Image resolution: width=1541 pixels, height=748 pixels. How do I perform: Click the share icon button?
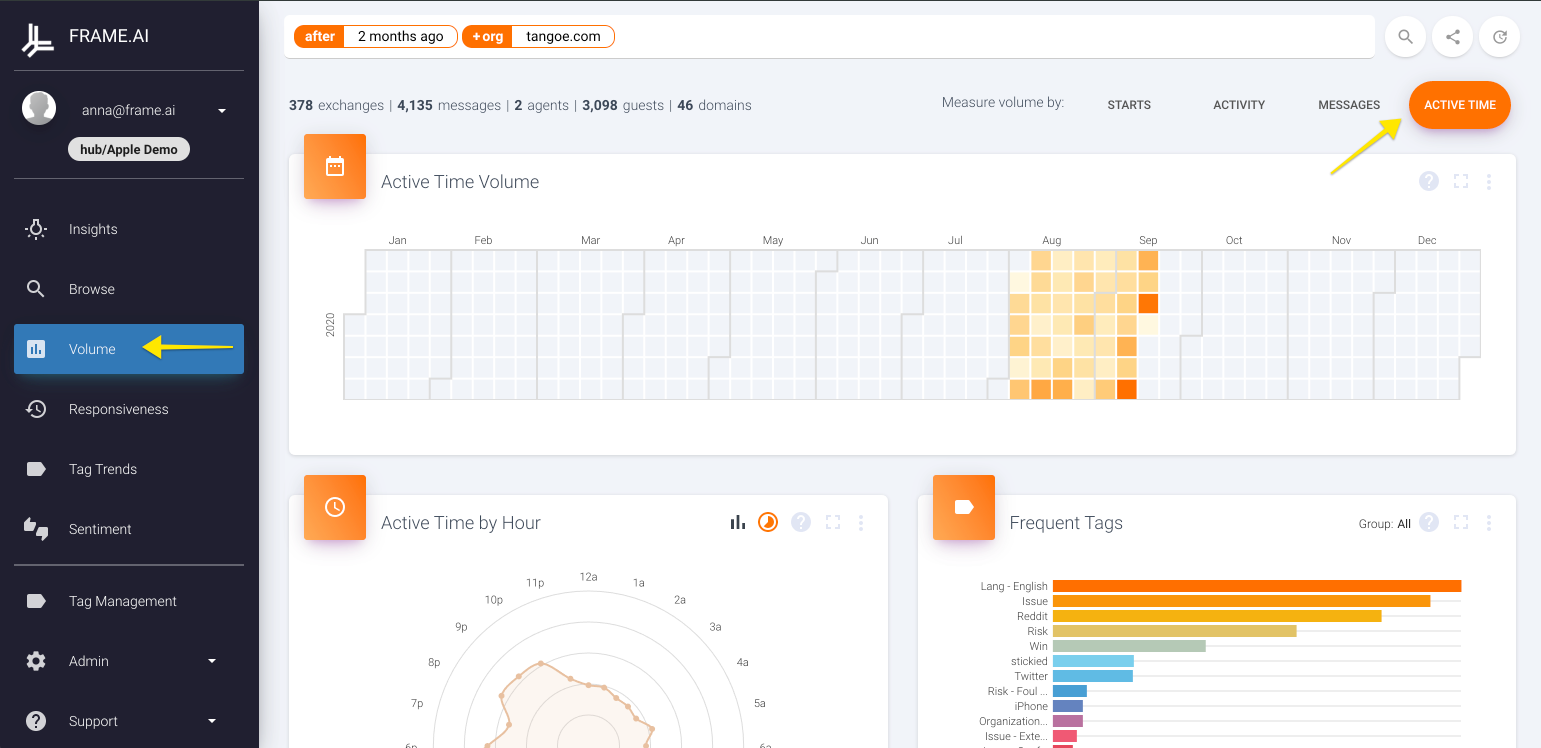(x=1453, y=37)
